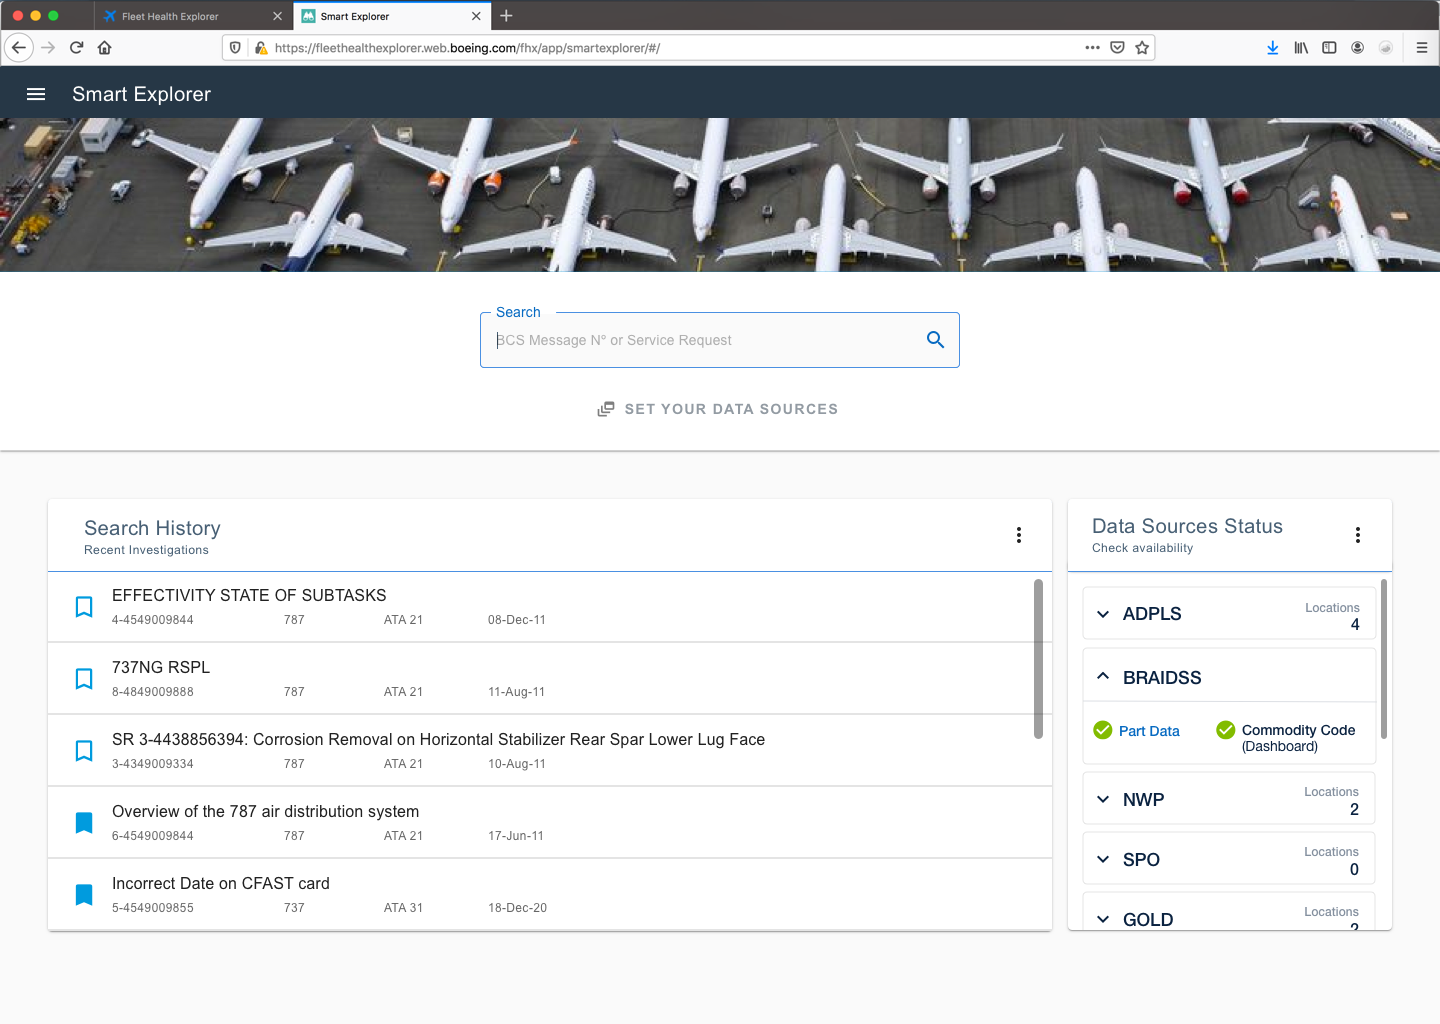The width and height of the screenshot is (1440, 1024).
Task: Open Data Sources Status three-dot menu
Action: tap(1357, 535)
